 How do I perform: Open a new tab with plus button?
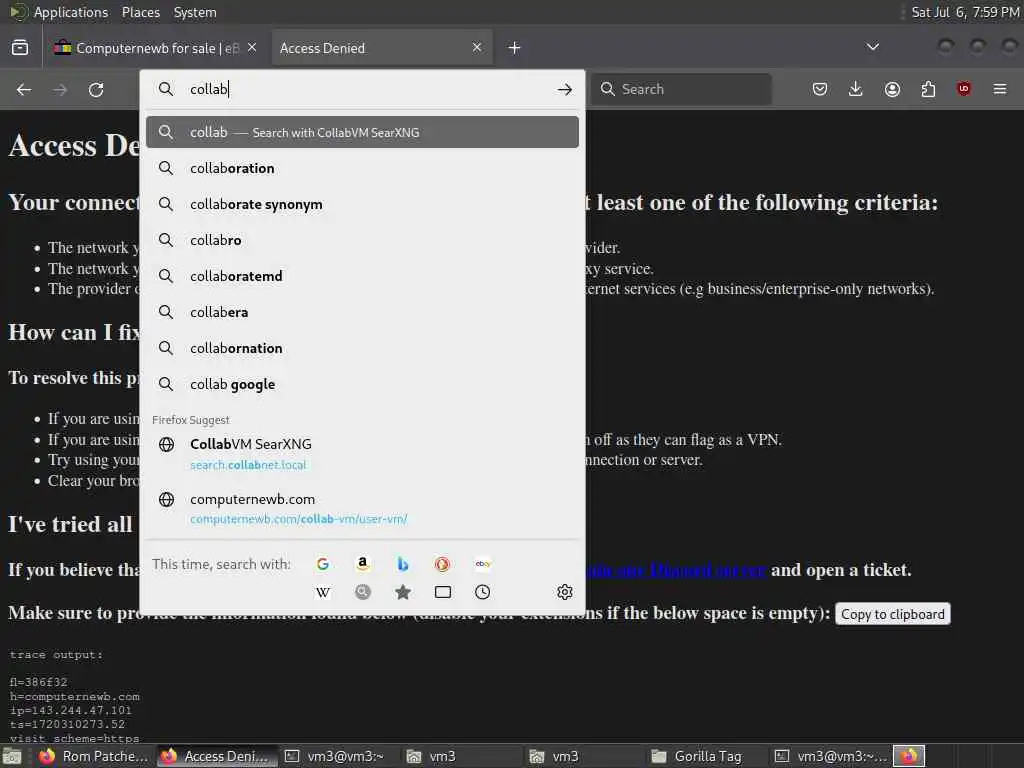point(515,48)
